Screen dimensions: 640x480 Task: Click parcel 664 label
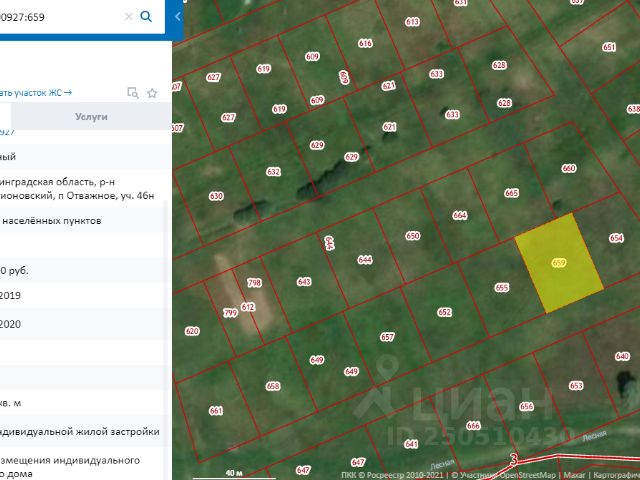(x=459, y=216)
